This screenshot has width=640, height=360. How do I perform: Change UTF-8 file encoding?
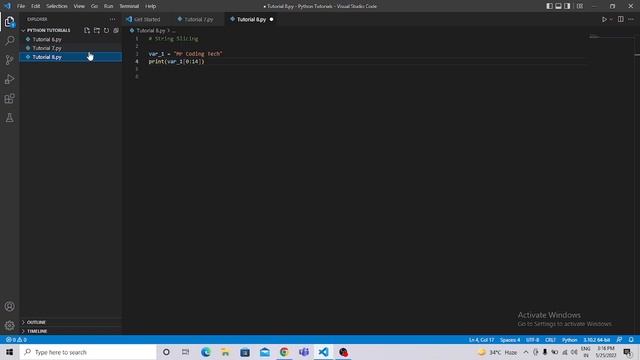point(532,340)
